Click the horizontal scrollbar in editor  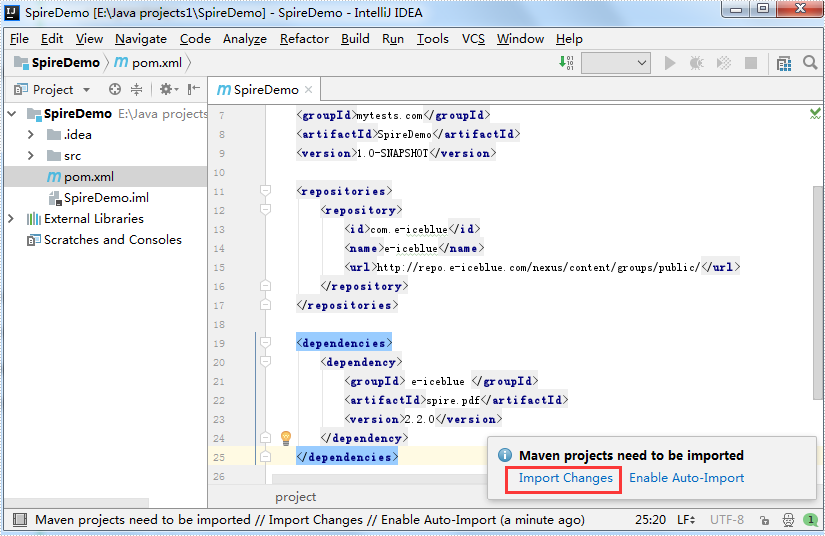click(x=379, y=479)
